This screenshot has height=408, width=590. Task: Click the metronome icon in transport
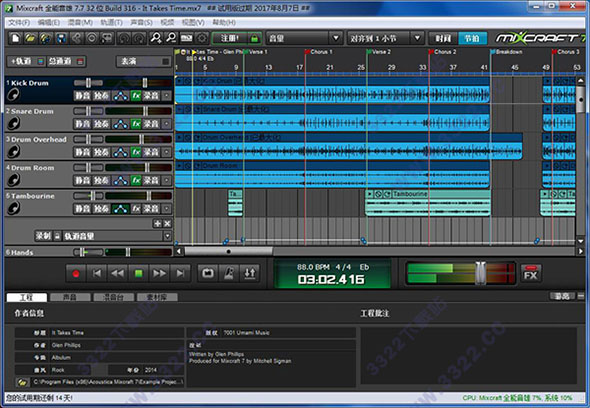[x=229, y=273]
